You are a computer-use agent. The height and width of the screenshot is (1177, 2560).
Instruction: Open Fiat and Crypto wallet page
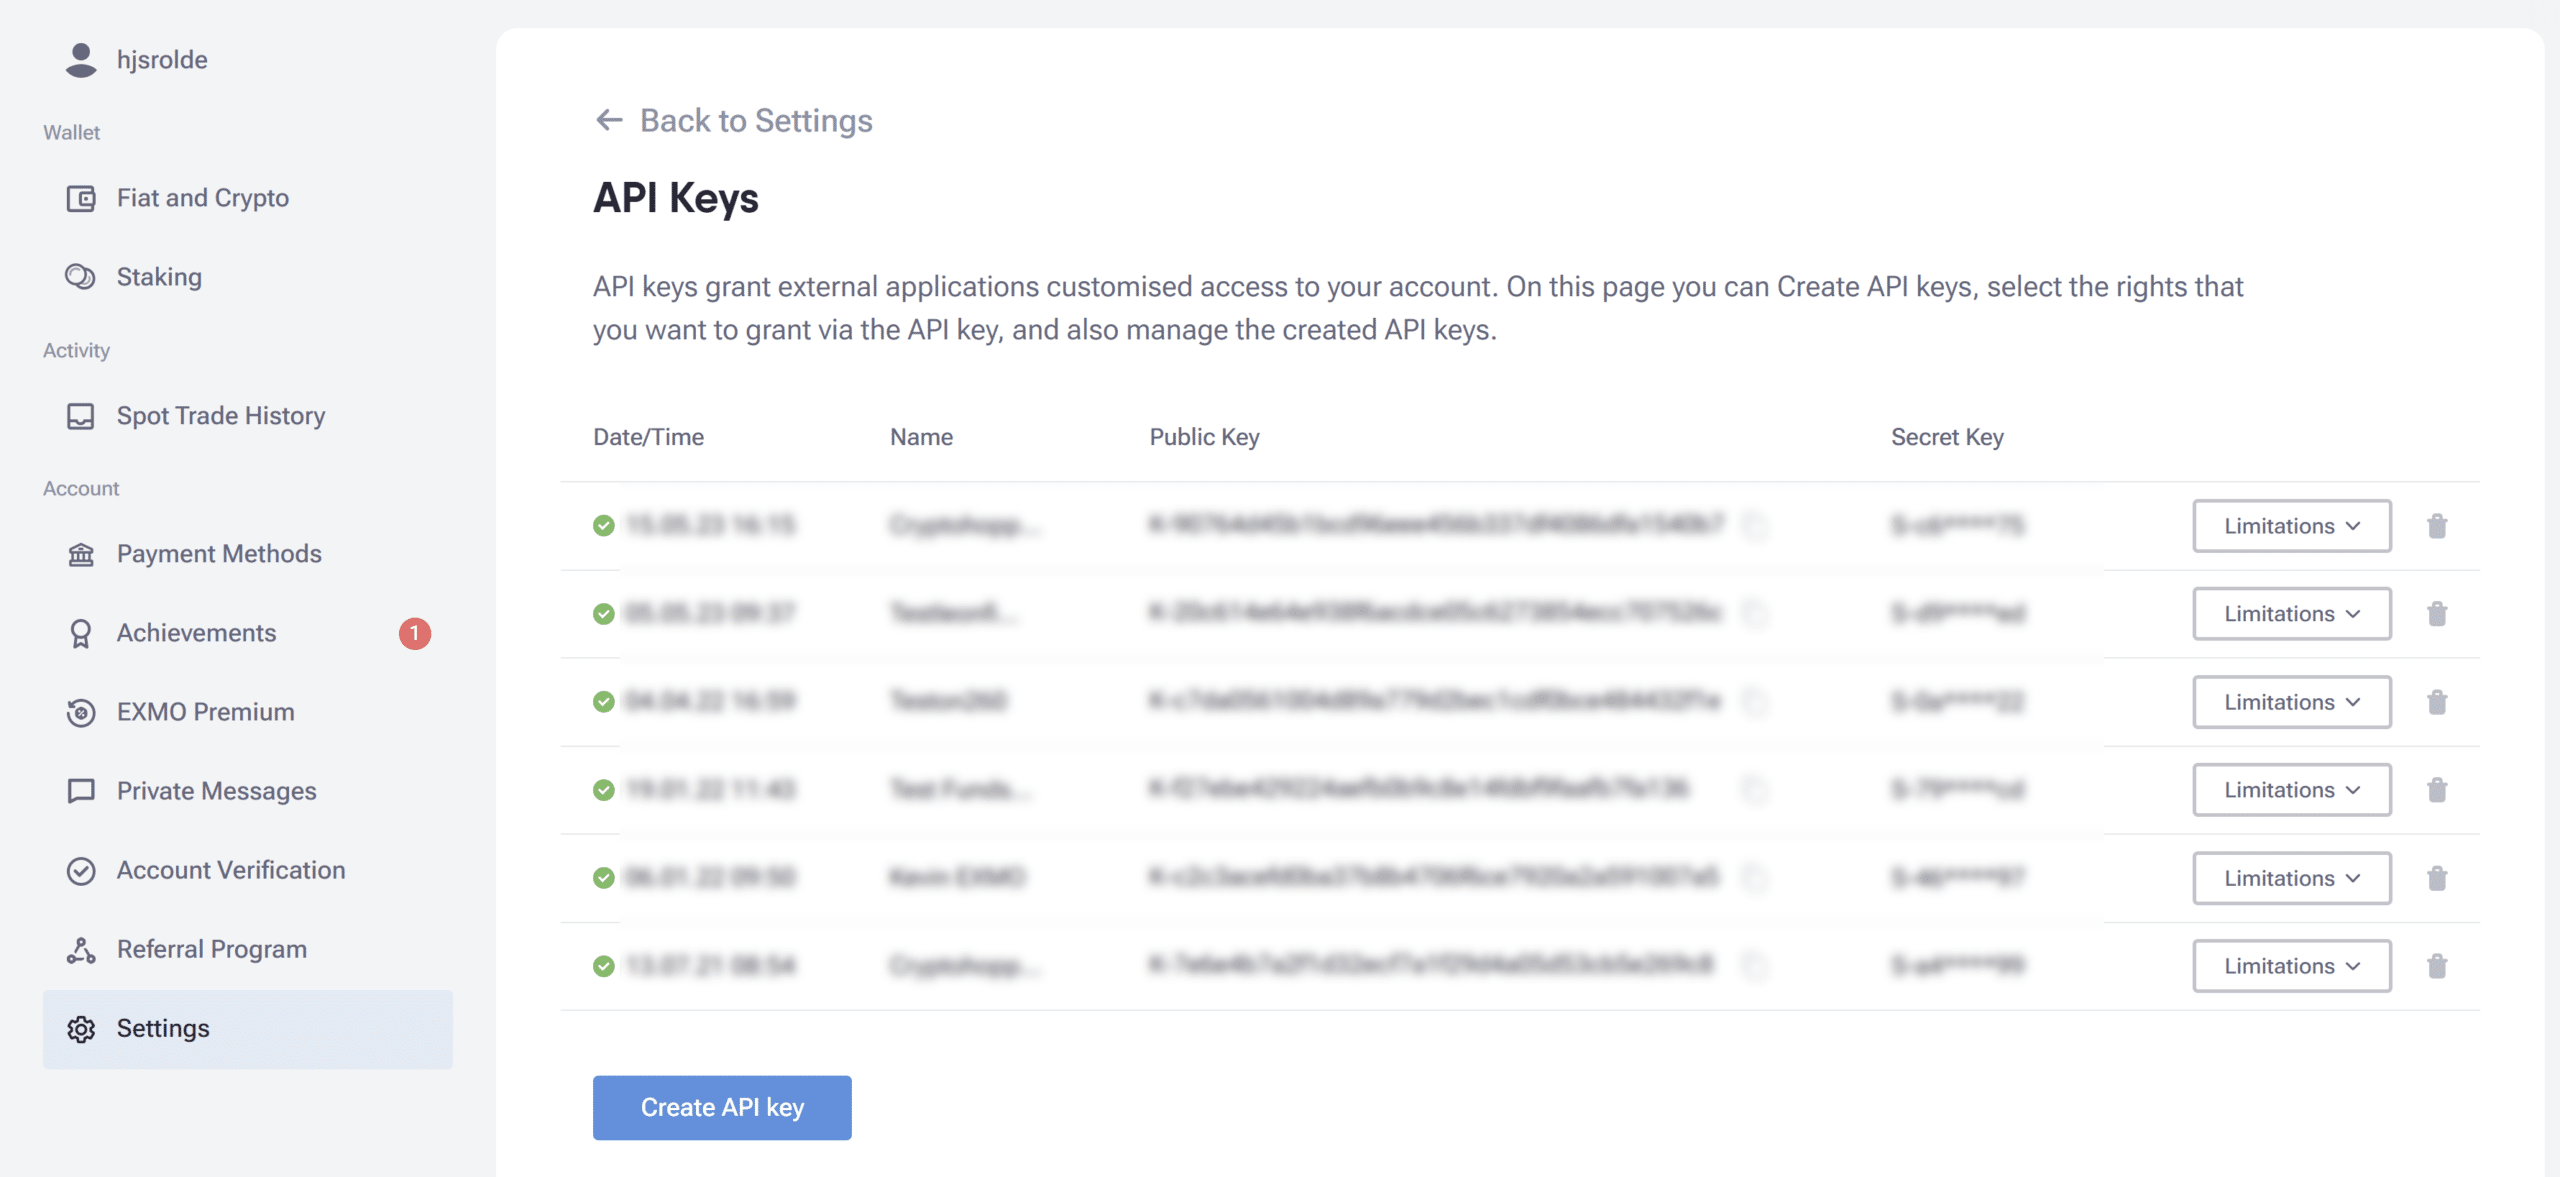tap(203, 198)
